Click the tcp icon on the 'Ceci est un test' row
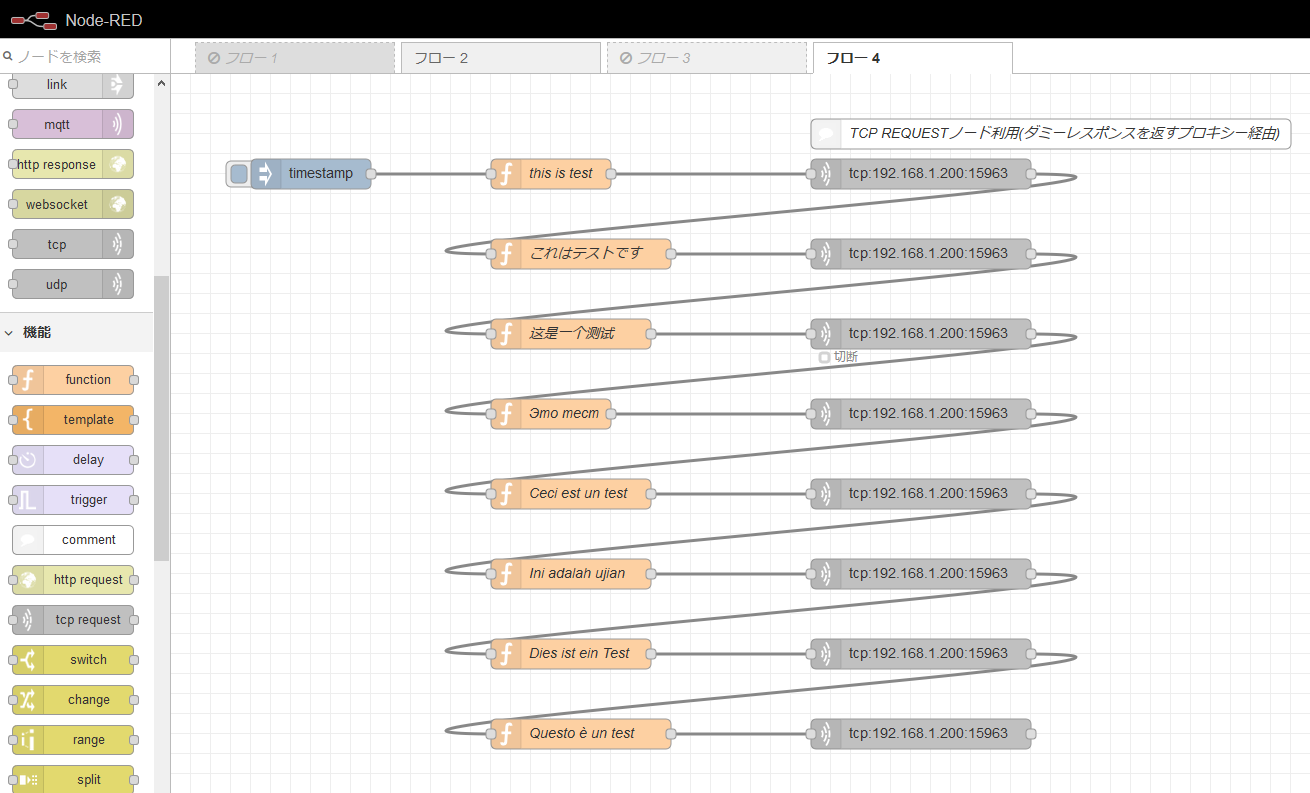Viewport: 1310px width, 793px height. [x=826, y=494]
